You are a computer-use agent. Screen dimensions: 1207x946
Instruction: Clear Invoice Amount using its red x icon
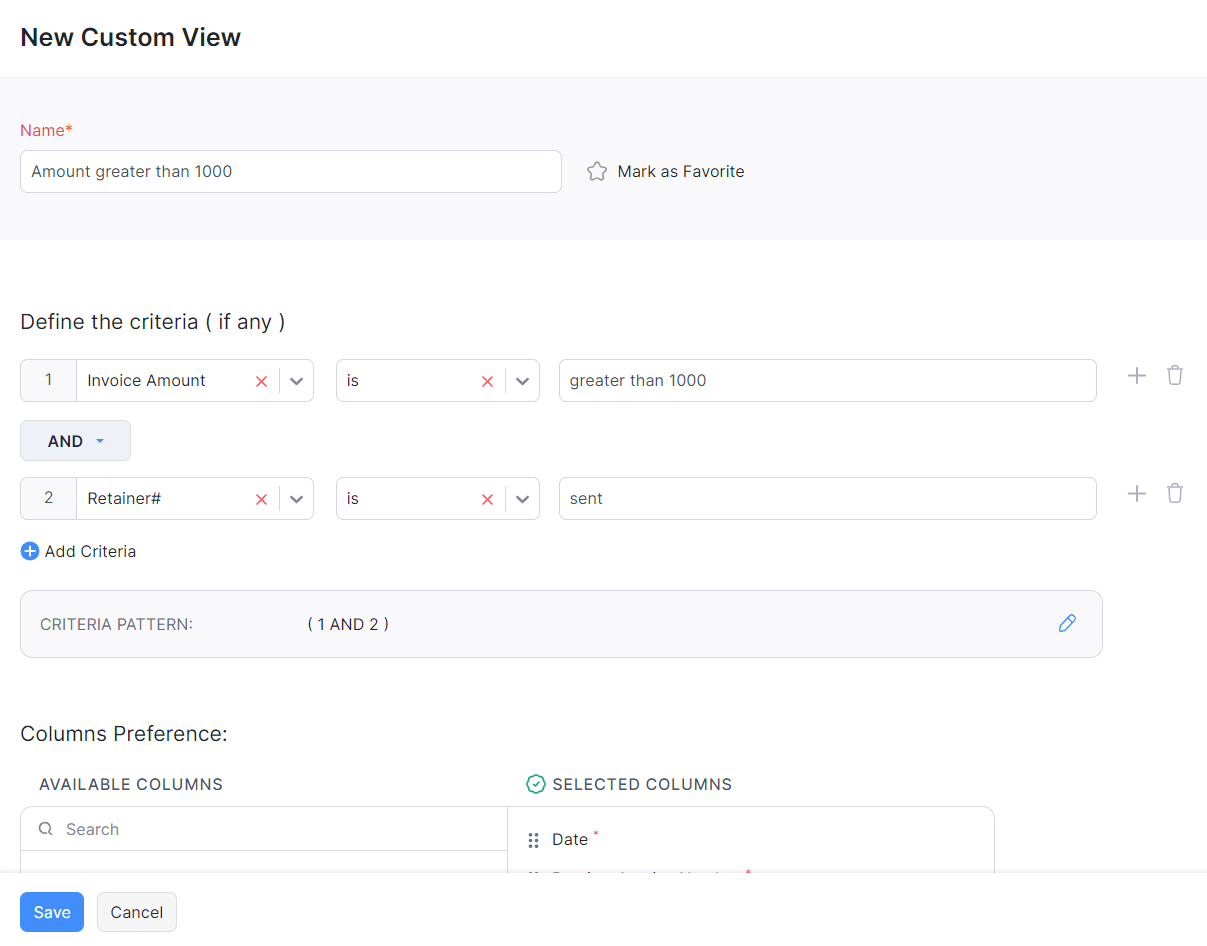(261, 380)
